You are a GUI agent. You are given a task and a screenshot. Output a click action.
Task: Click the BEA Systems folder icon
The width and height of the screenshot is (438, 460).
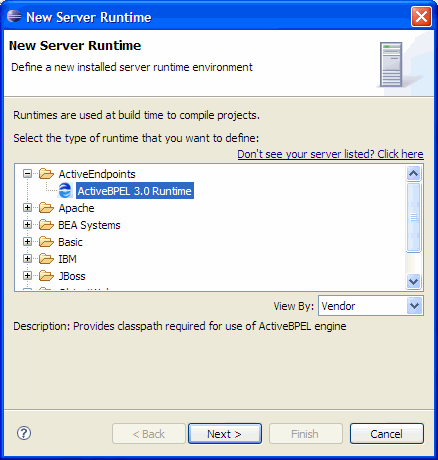[x=46, y=225]
